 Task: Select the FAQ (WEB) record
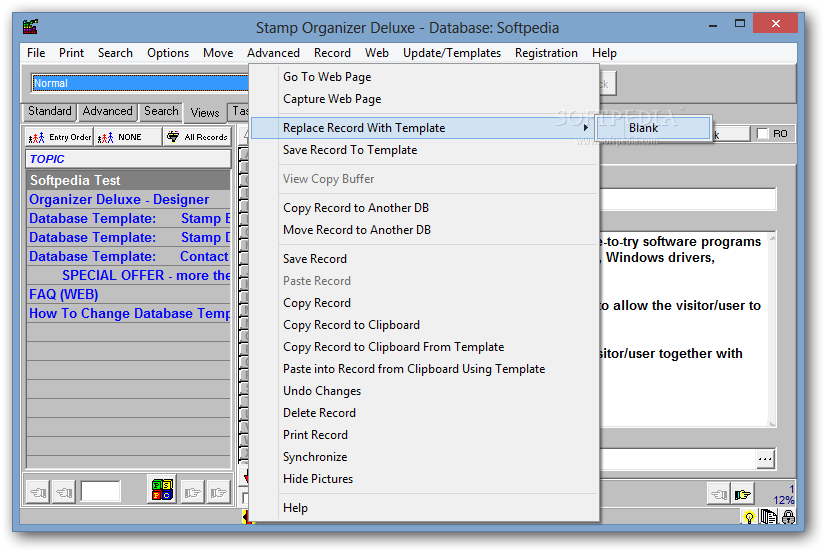tap(128, 294)
